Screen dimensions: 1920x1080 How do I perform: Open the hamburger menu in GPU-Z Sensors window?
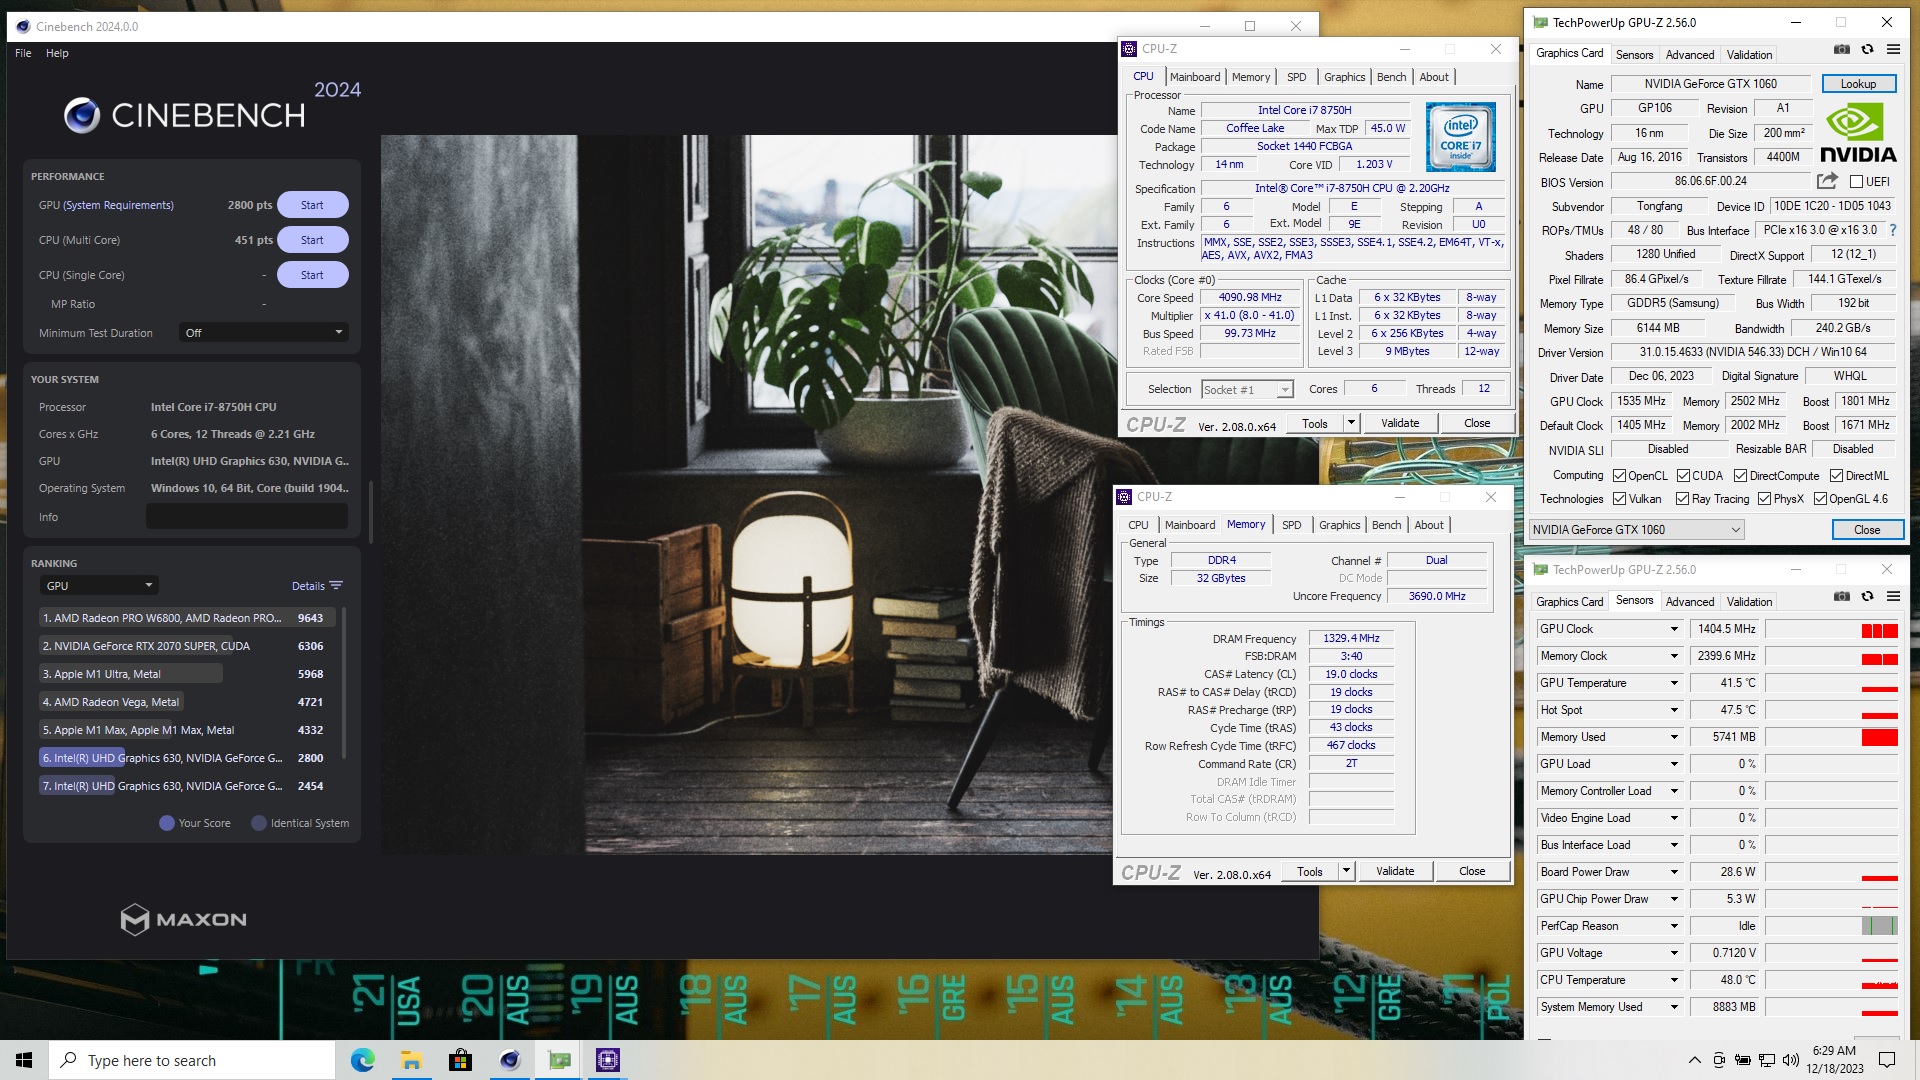(1893, 597)
